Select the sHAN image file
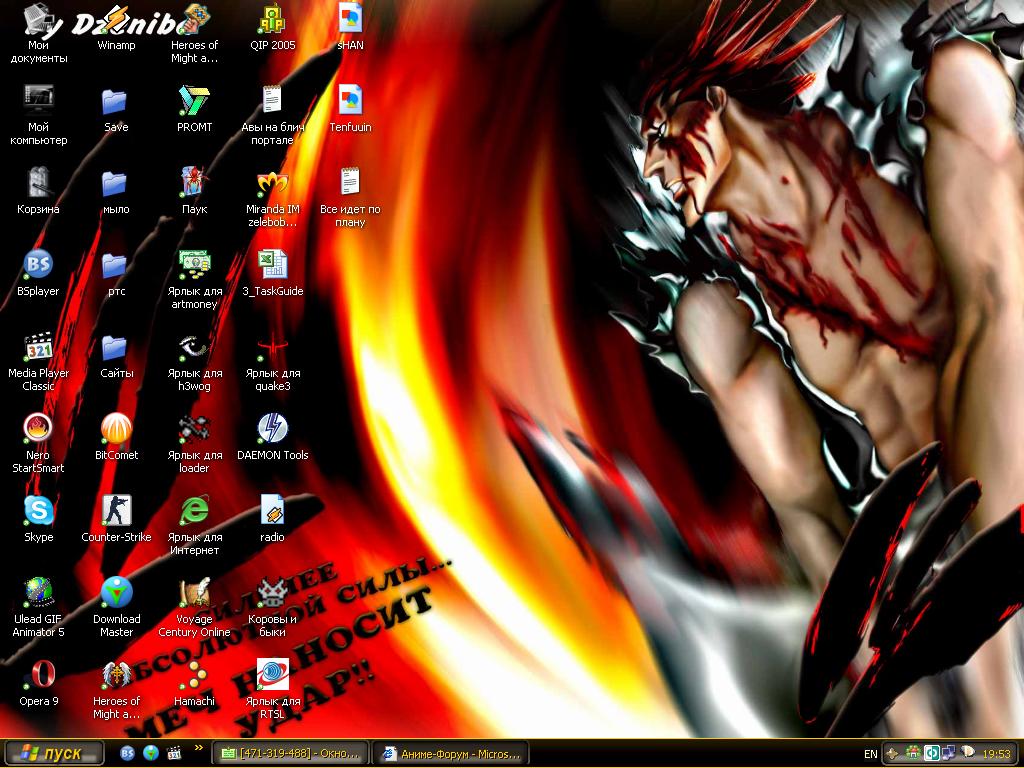The width and height of the screenshot is (1024, 768). pos(351,27)
